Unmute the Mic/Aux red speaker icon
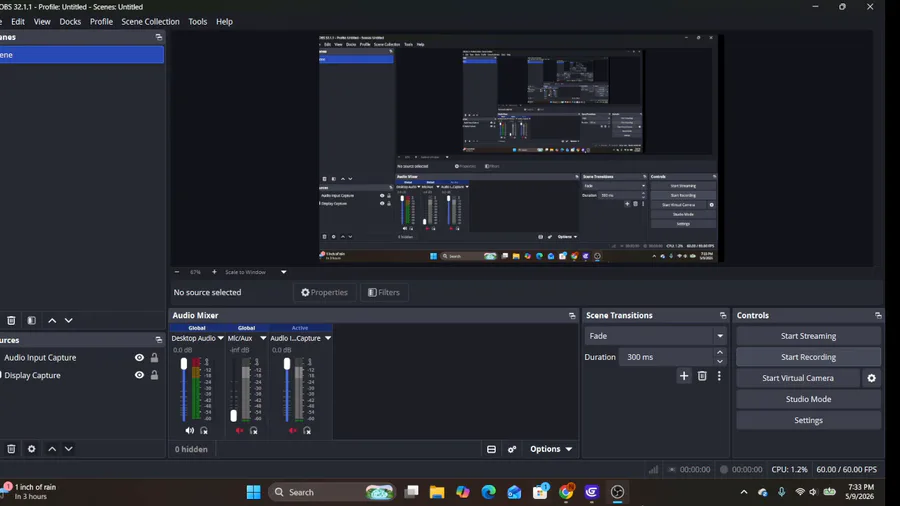Image resolution: width=900 pixels, height=506 pixels. tap(239, 430)
